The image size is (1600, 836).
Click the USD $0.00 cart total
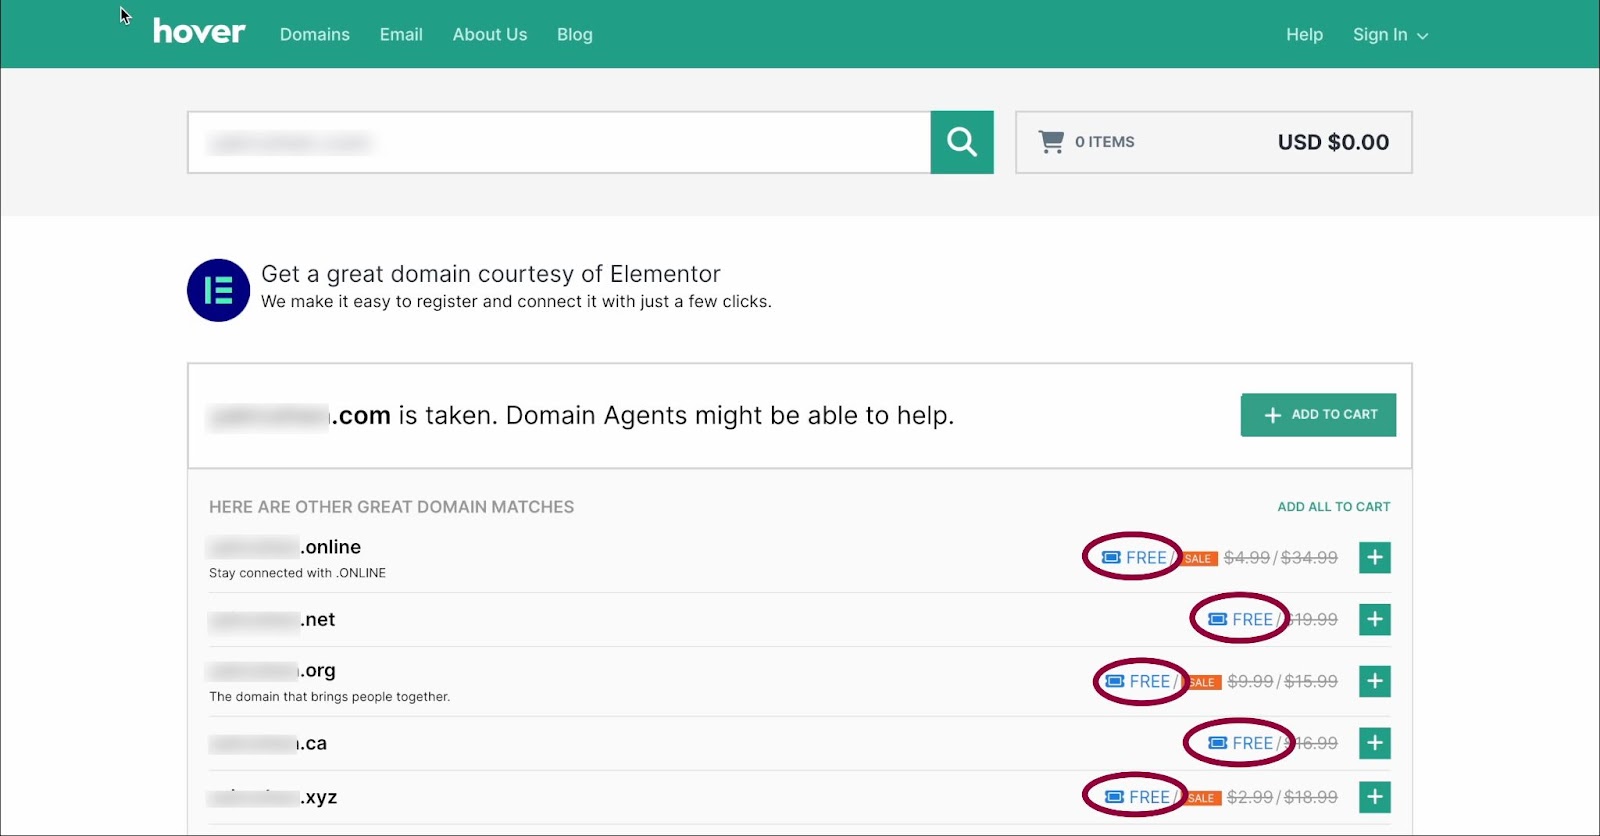pos(1333,142)
